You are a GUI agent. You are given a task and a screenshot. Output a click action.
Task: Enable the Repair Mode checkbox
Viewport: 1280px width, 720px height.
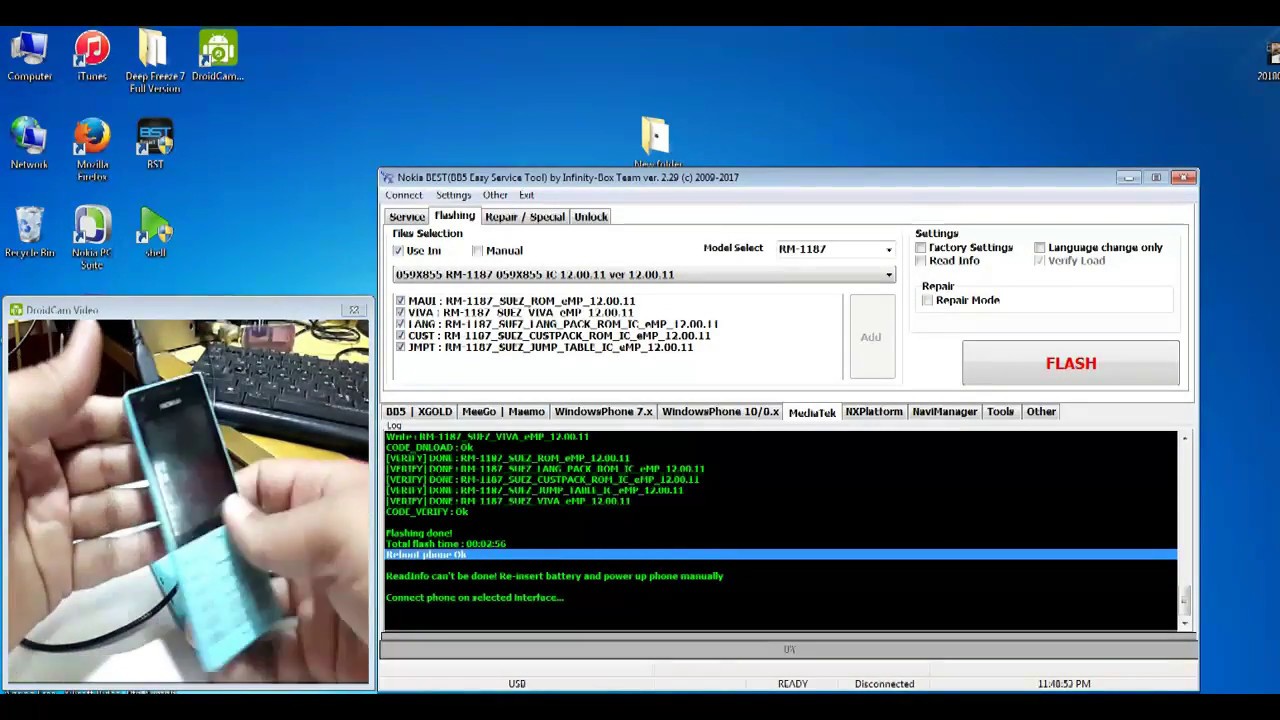(928, 300)
